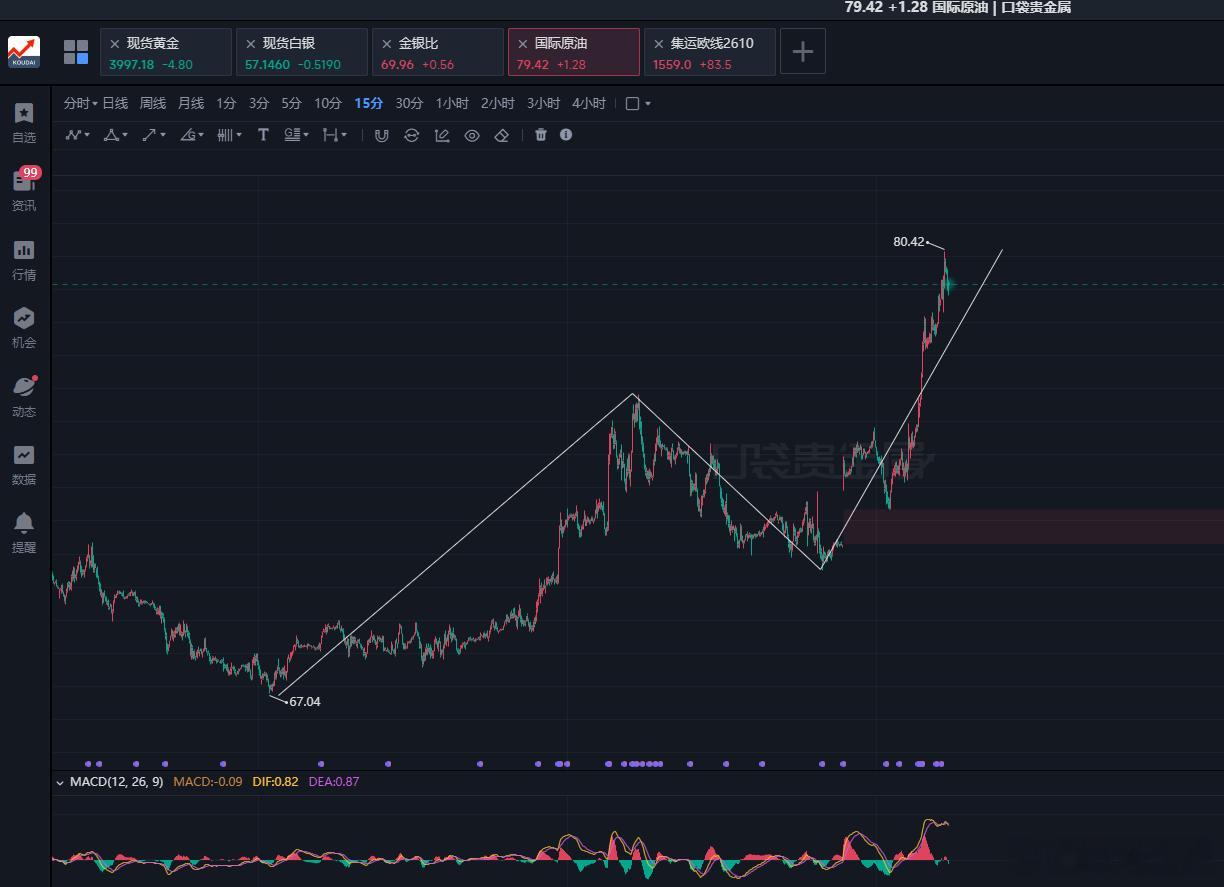The width and height of the screenshot is (1224, 887).
Task: Open 资讯 news with 99 badge
Action: tap(24, 190)
